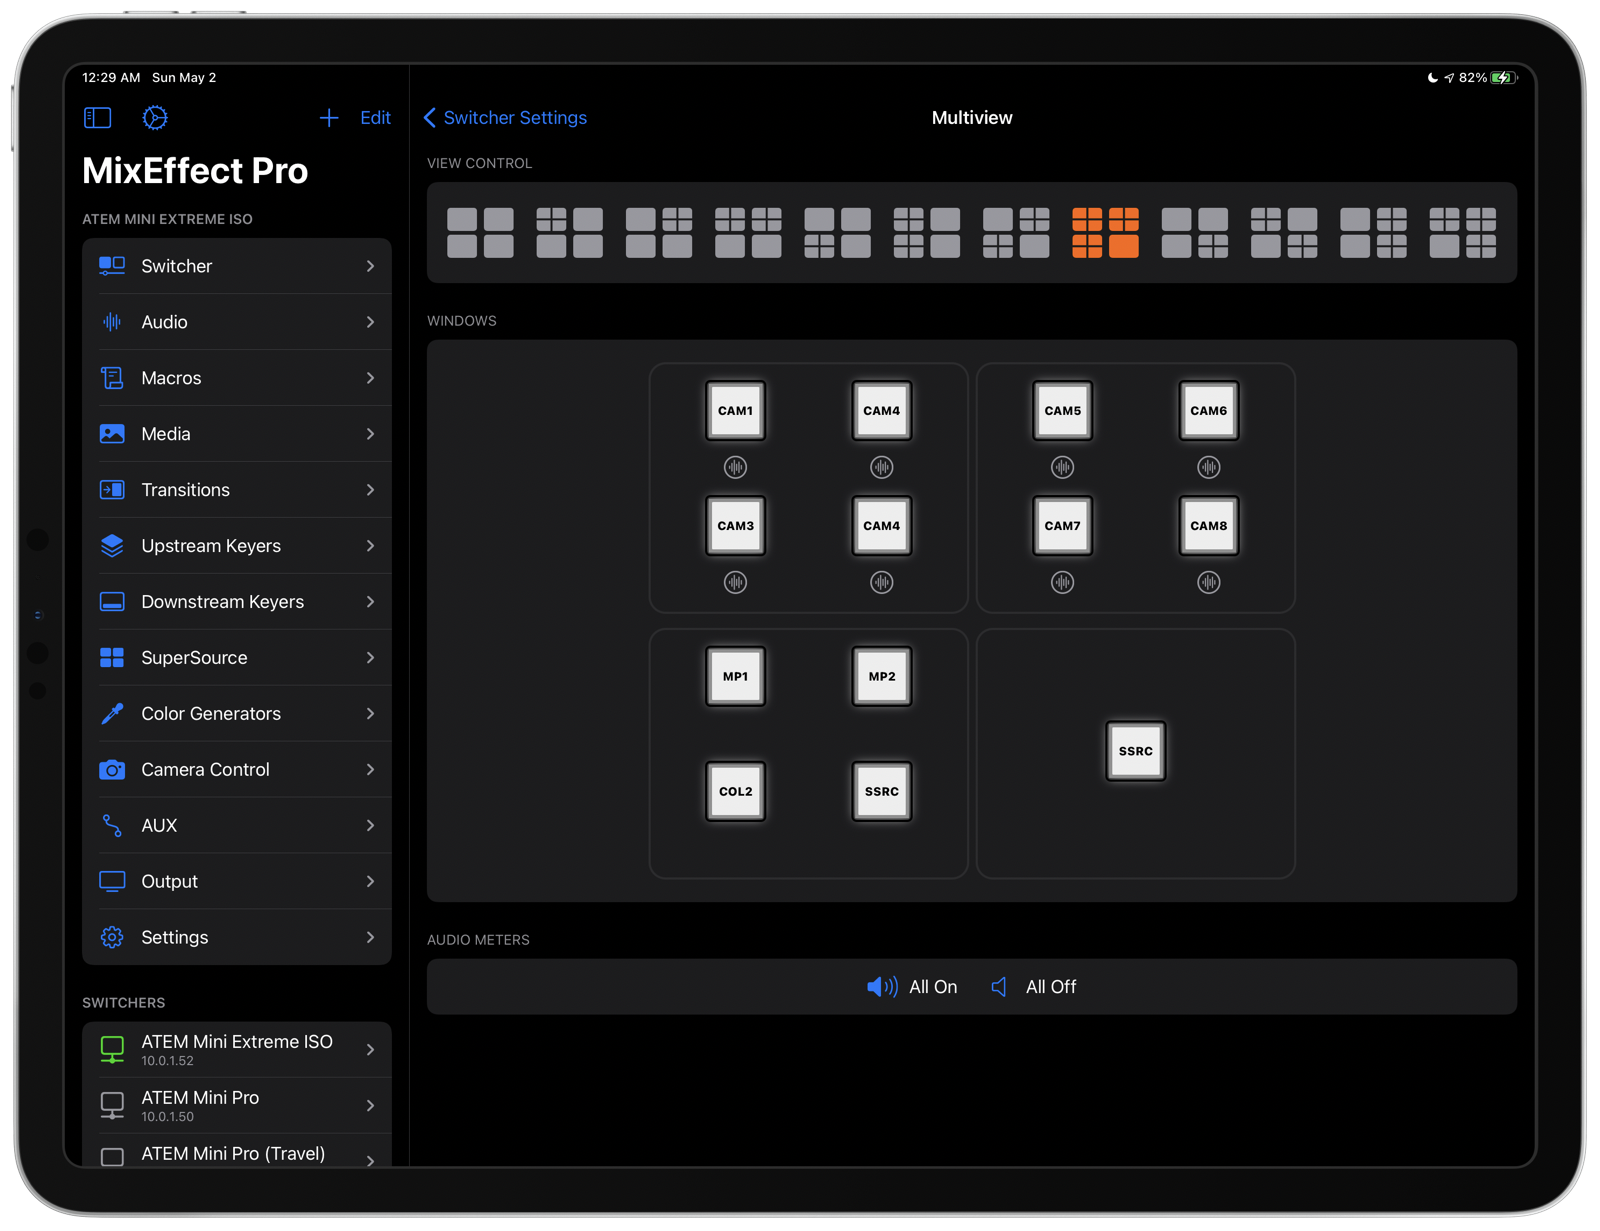Viewport: 1600px width, 1231px height.
Task: Select the MP1 window source button
Action: (736, 677)
